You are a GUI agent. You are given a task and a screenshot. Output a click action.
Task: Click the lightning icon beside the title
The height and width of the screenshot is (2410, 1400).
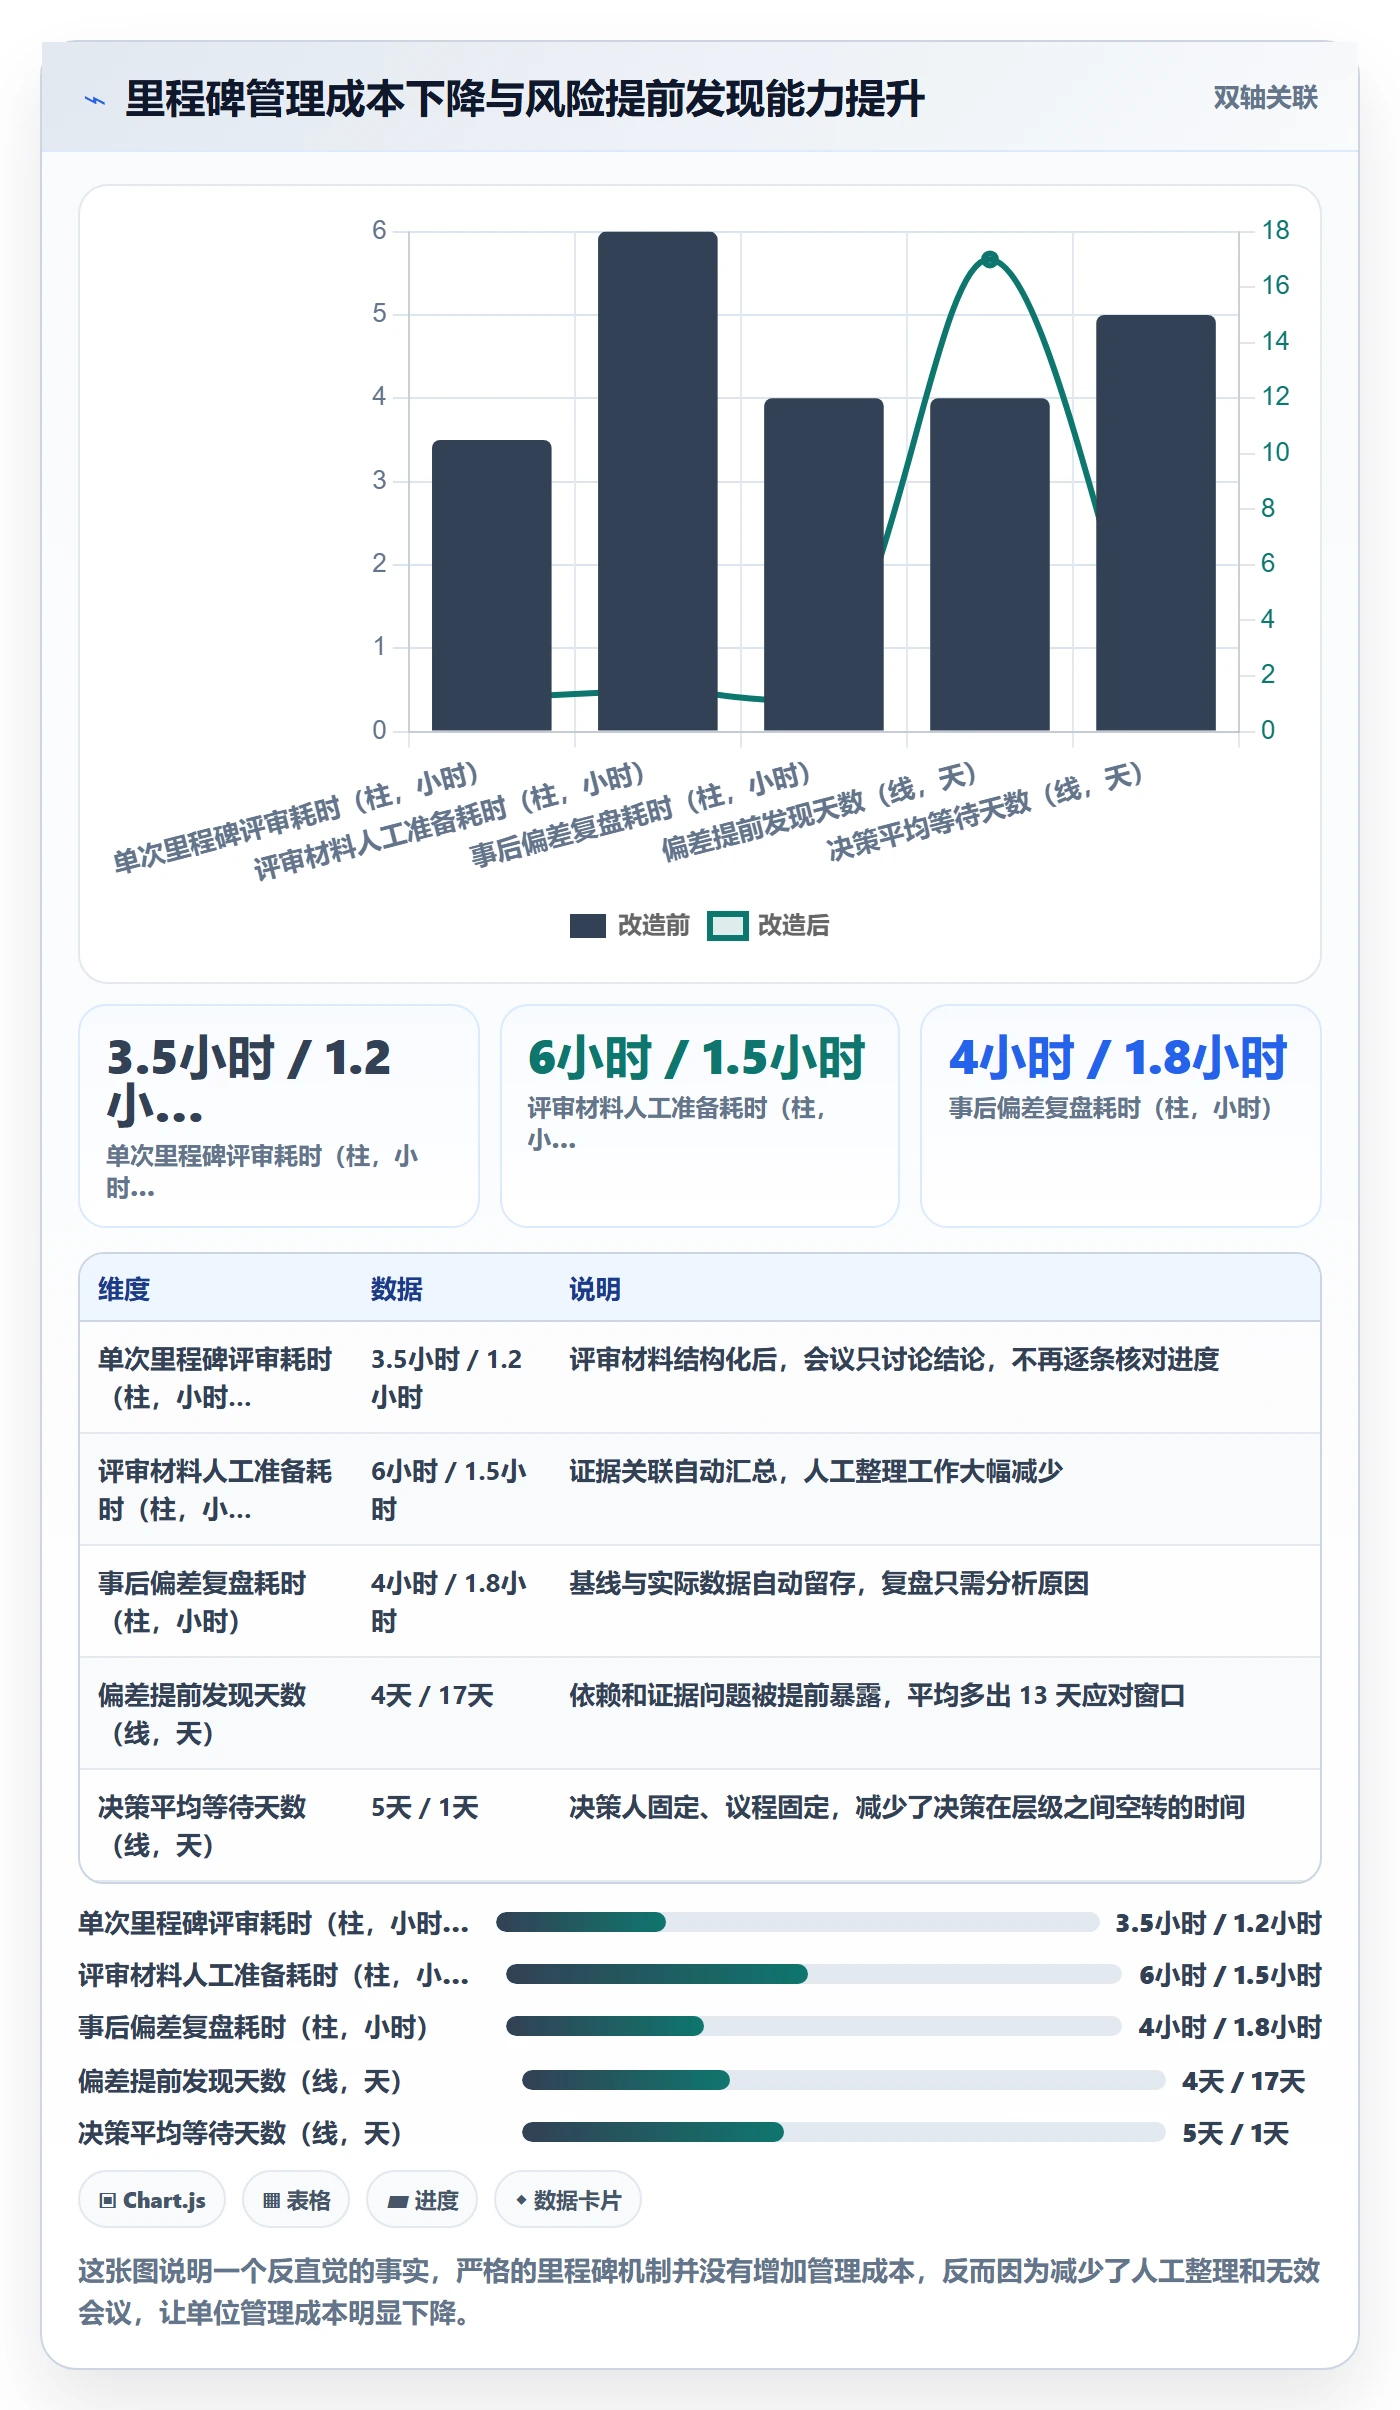pyautogui.click(x=95, y=100)
